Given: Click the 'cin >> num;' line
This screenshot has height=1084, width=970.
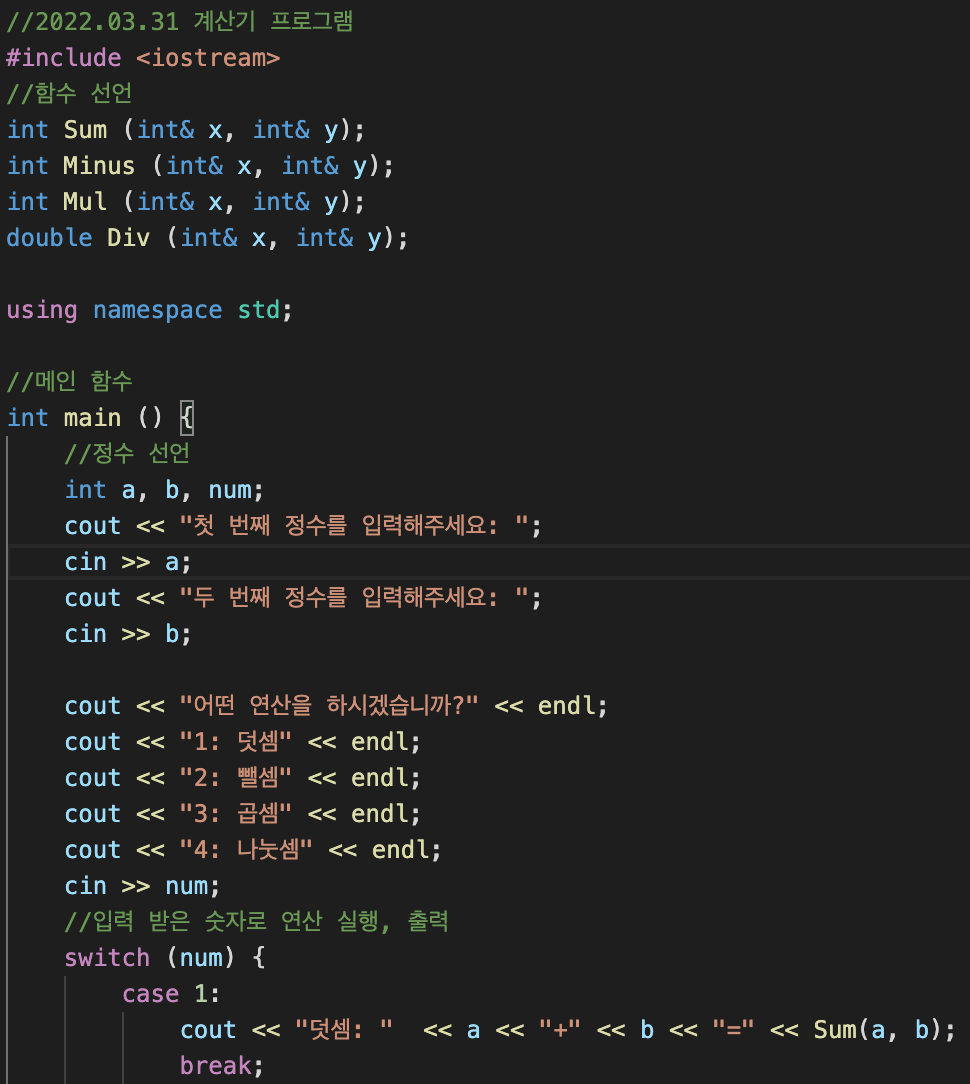Looking at the screenshot, I should tap(142, 886).
